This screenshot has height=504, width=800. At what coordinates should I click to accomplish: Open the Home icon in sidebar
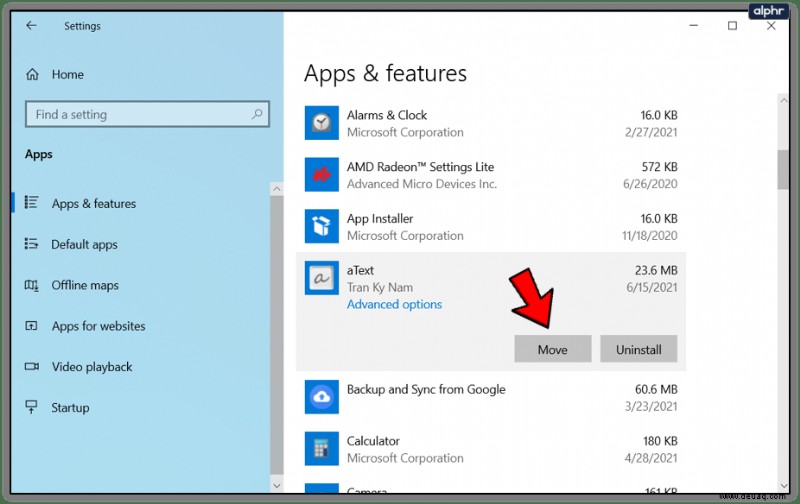click(x=32, y=74)
